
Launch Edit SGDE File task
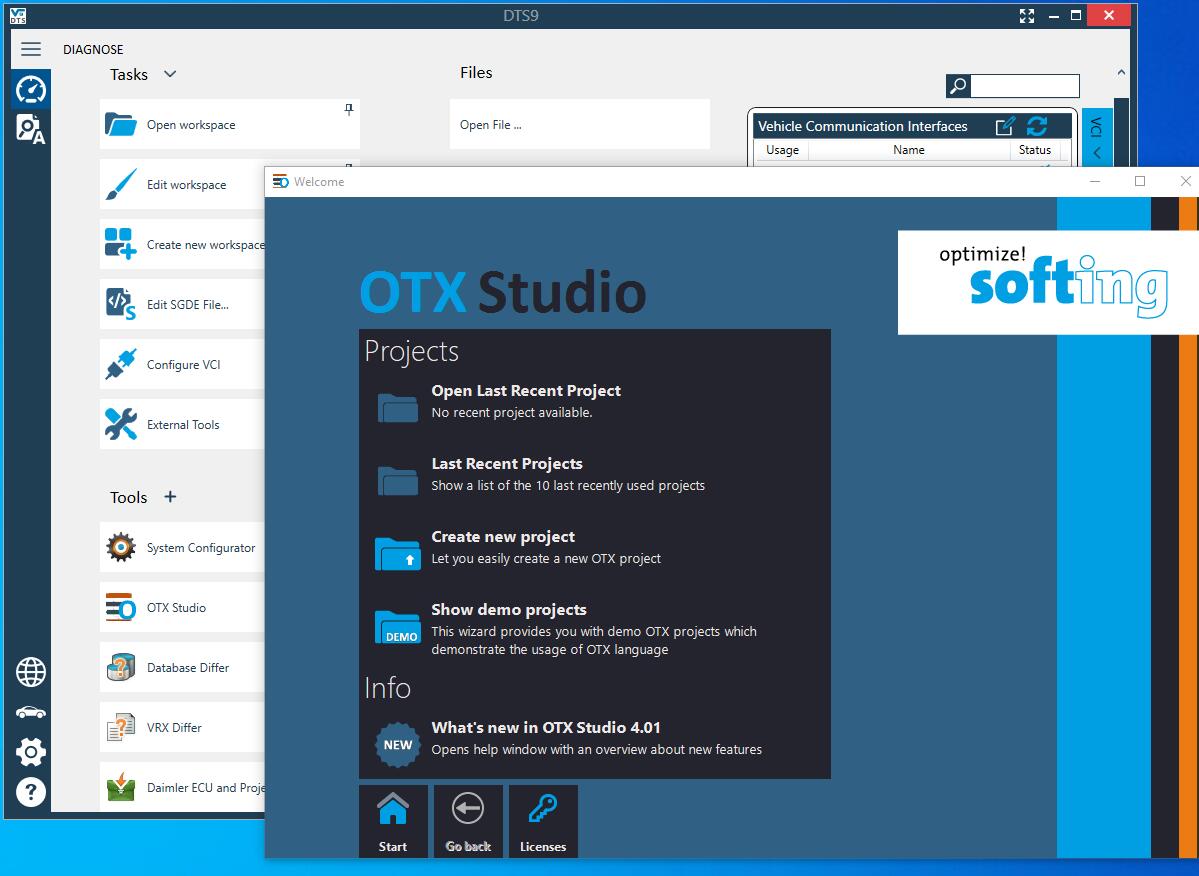pyautogui.click(x=183, y=304)
